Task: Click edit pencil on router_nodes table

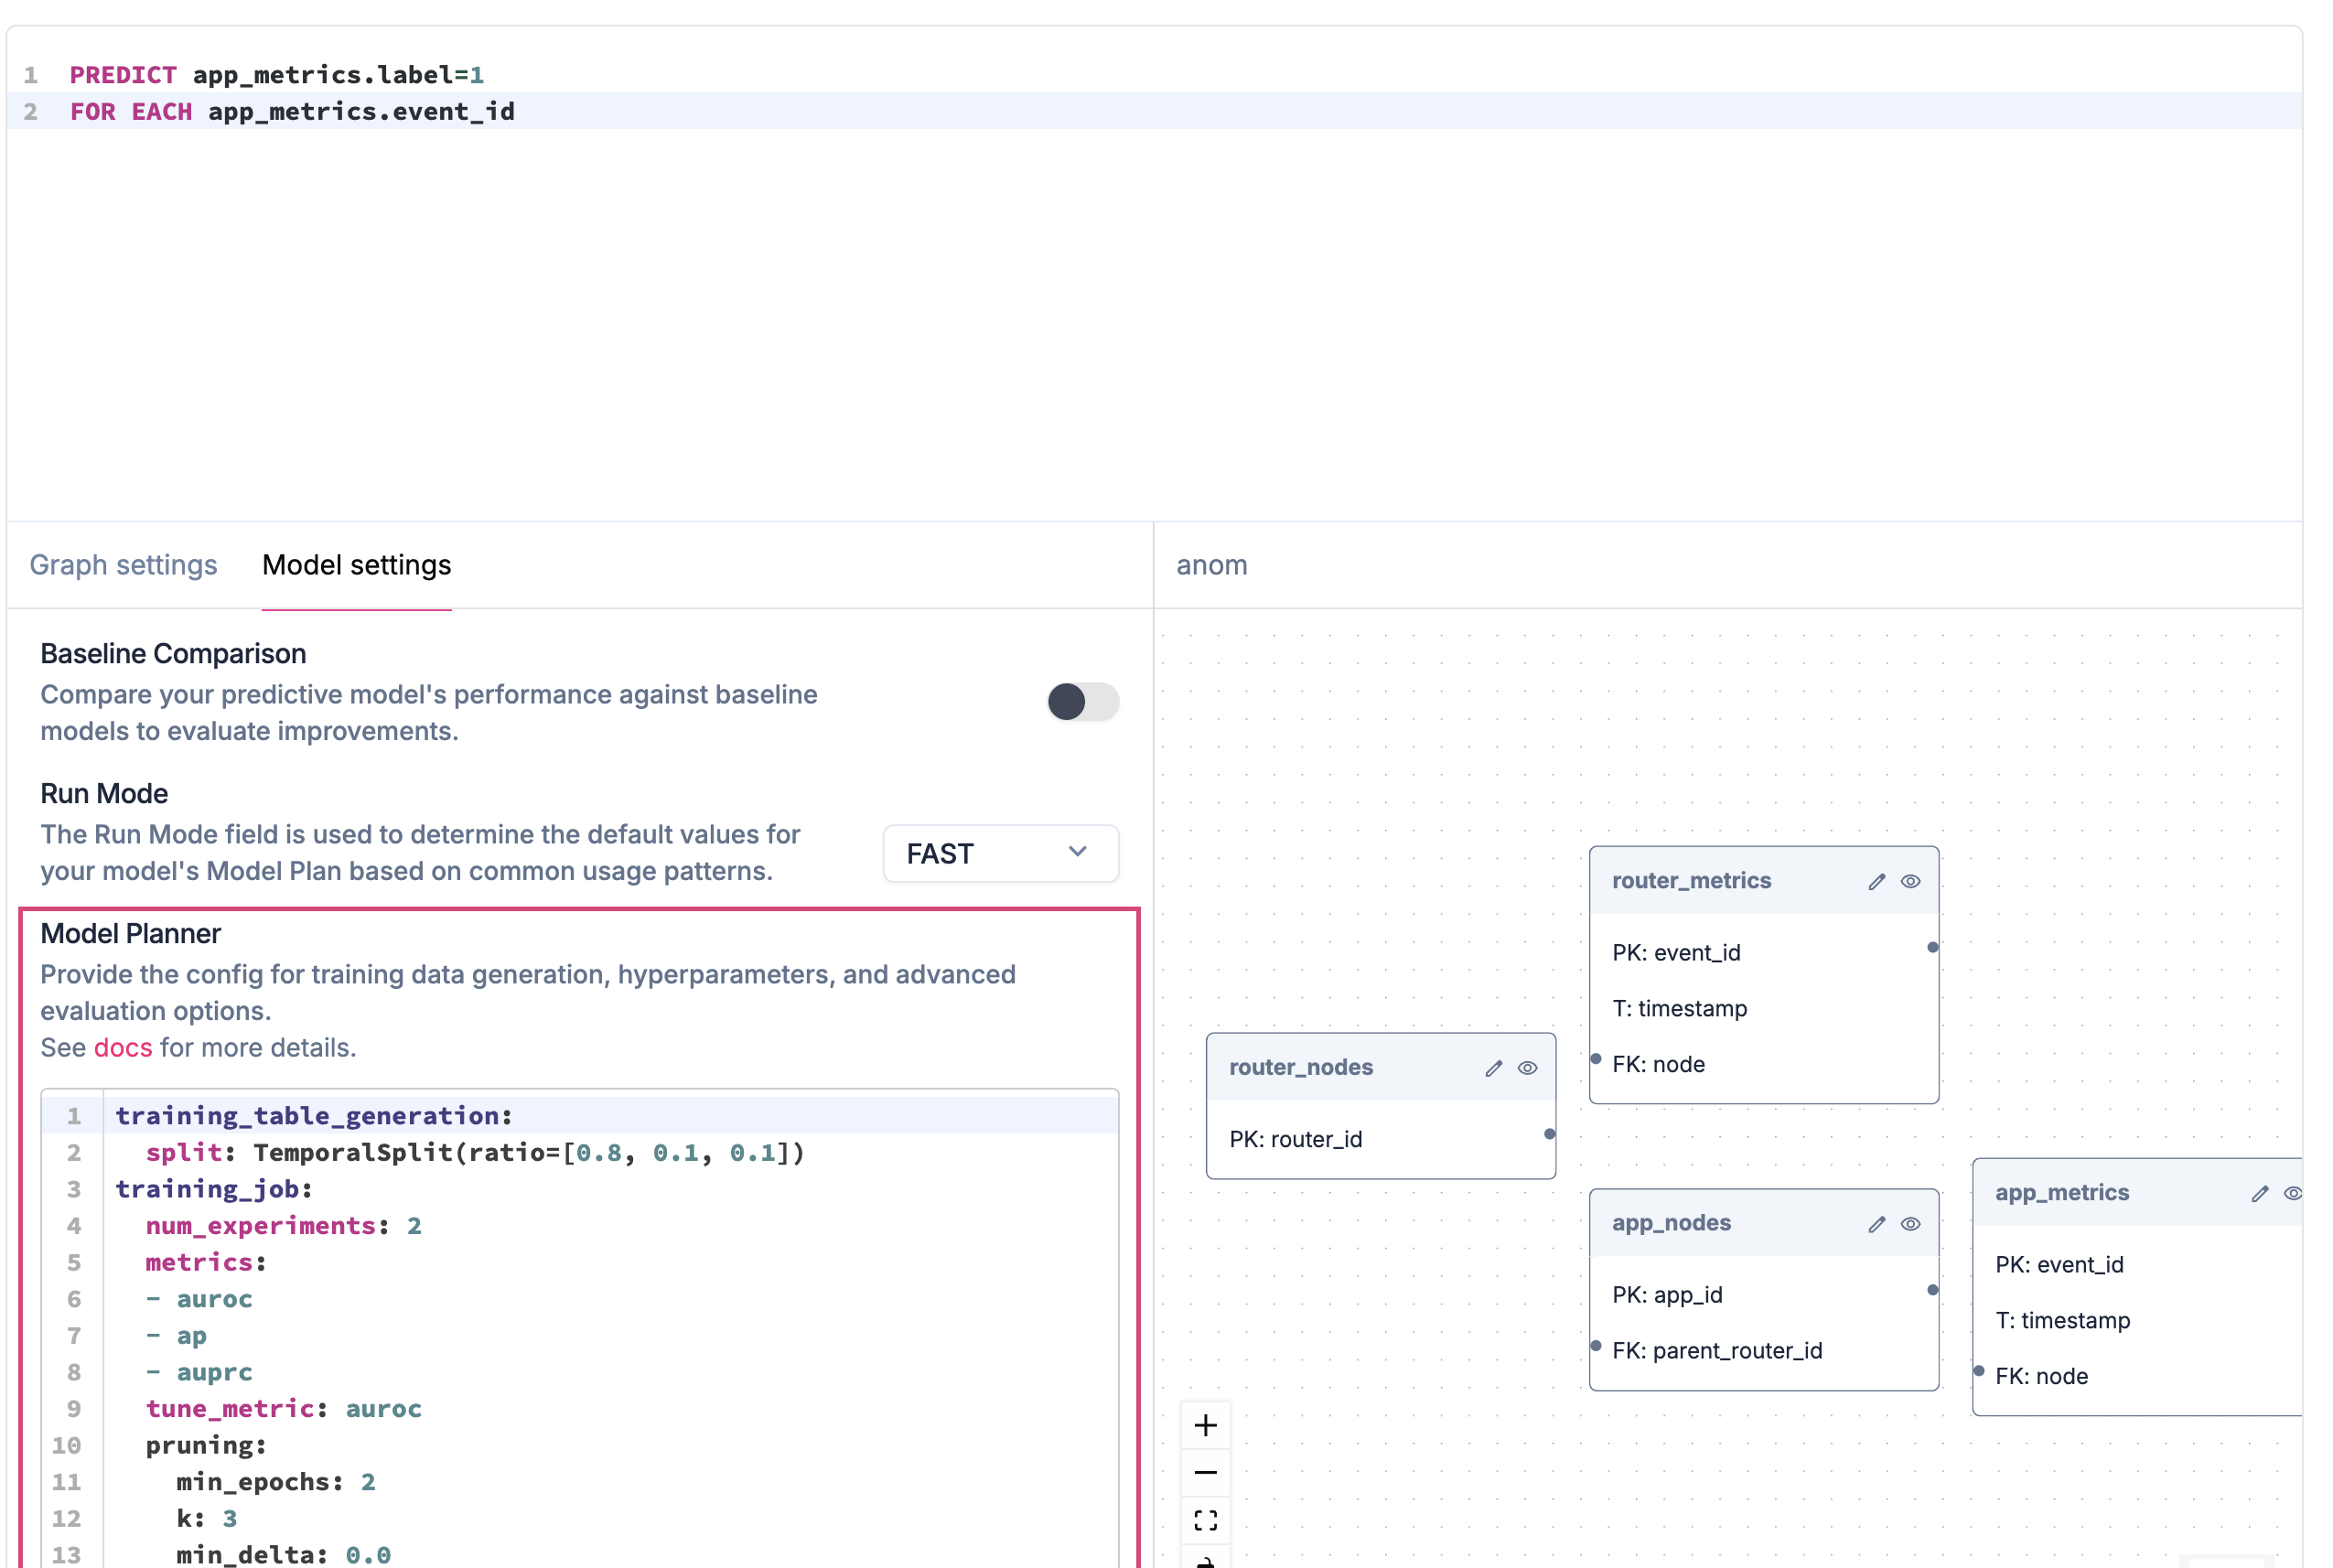Action: tap(1493, 1068)
